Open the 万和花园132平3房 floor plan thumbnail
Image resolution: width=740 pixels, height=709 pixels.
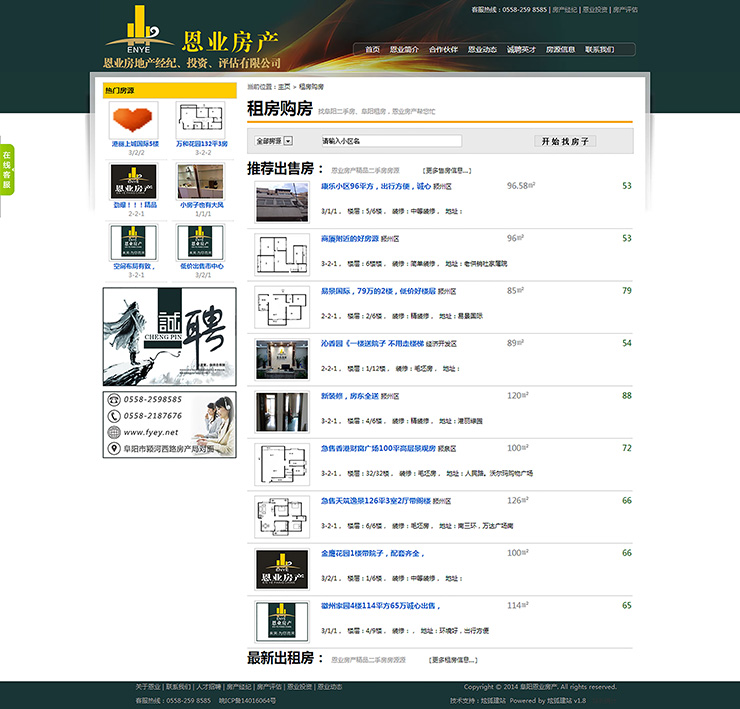click(201, 120)
